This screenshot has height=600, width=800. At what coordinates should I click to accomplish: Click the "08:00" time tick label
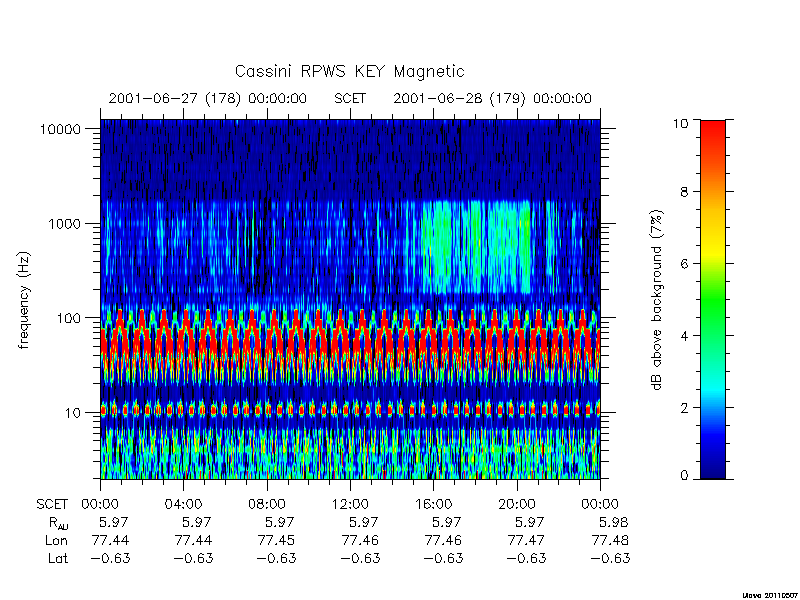[266, 505]
